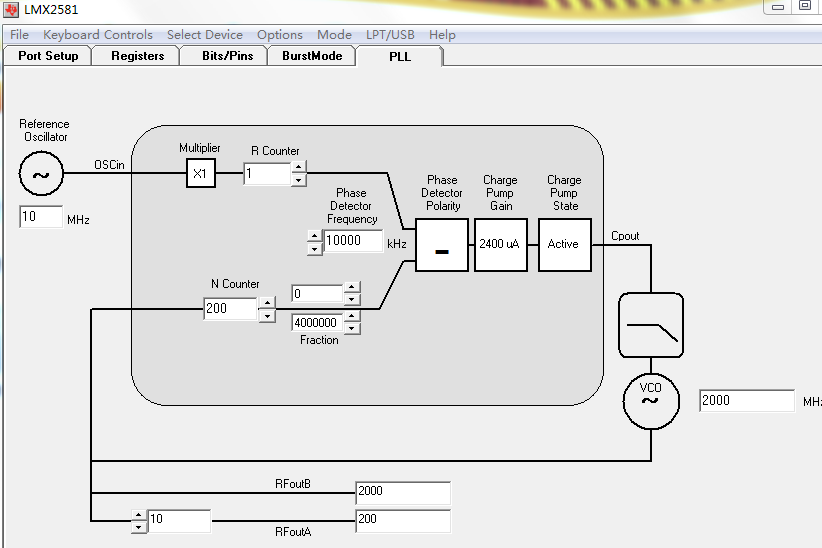Increase the fraction numerator value
Image resolution: width=822 pixels, height=548 pixels.
click(352, 287)
